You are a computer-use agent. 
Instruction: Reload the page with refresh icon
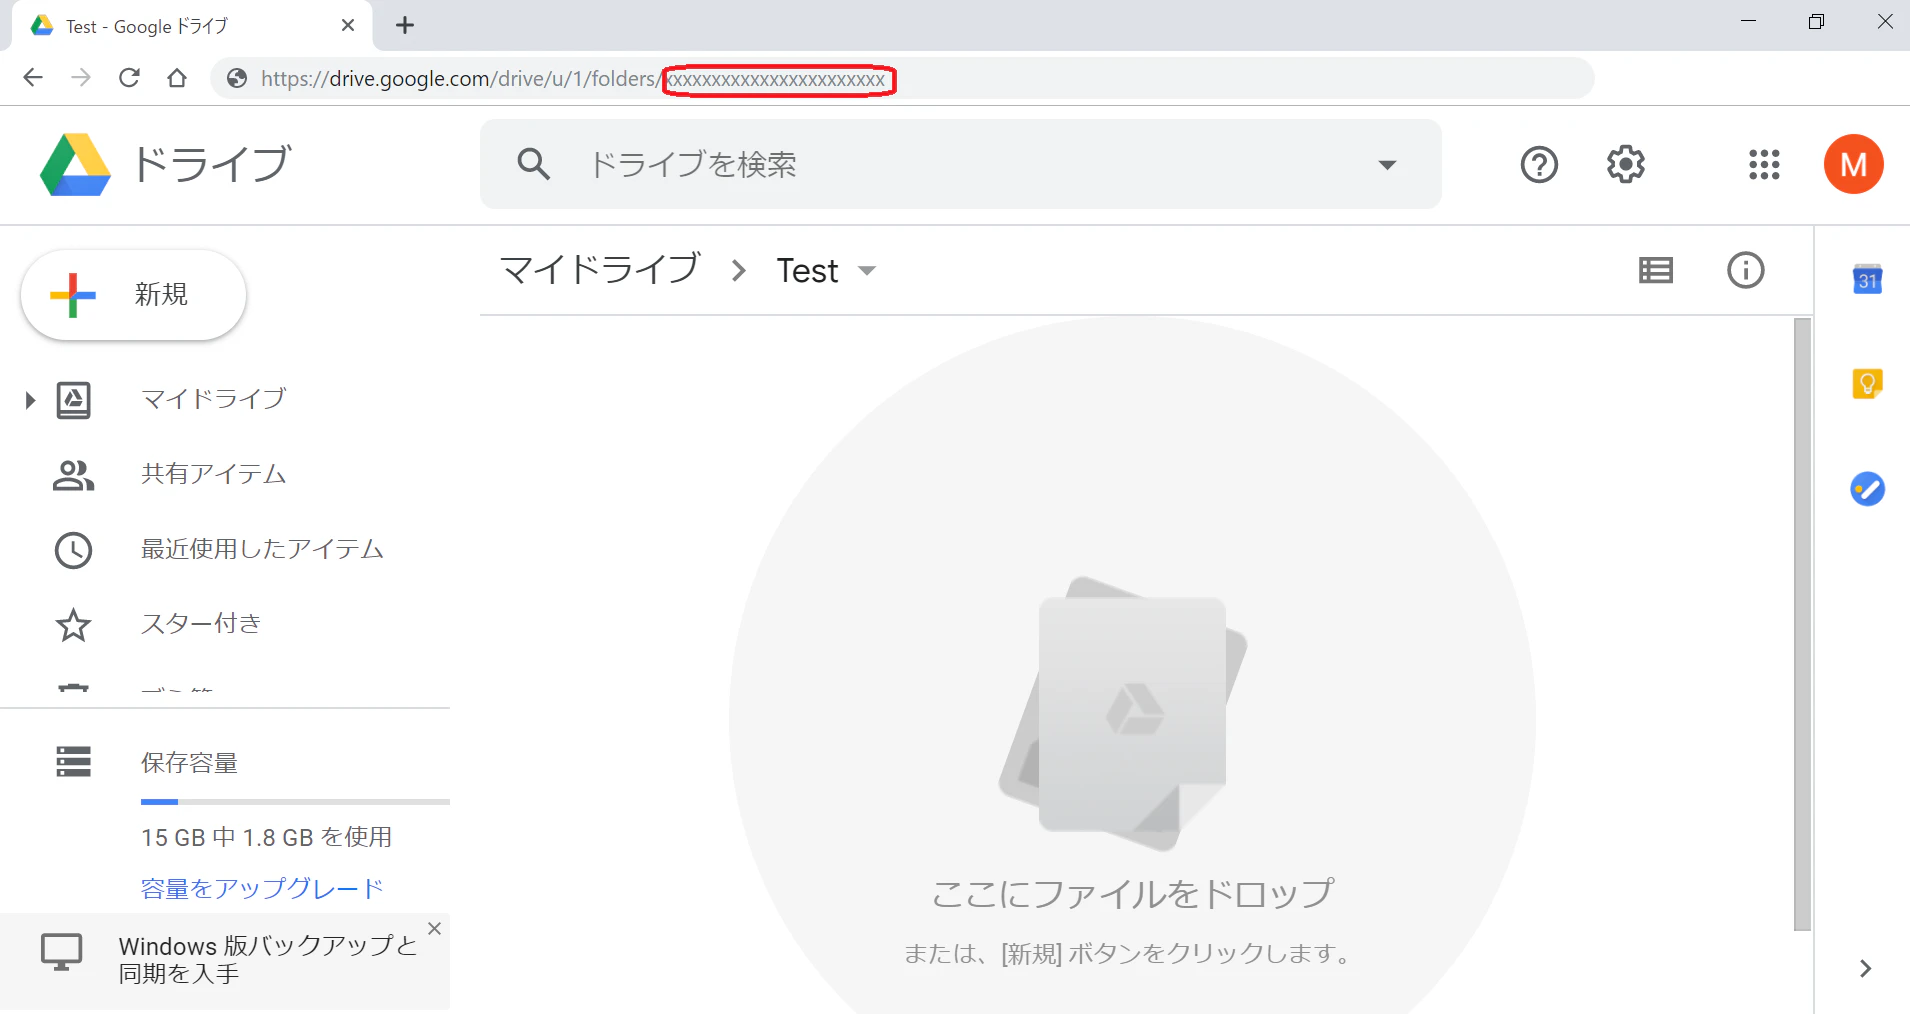click(x=129, y=78)
